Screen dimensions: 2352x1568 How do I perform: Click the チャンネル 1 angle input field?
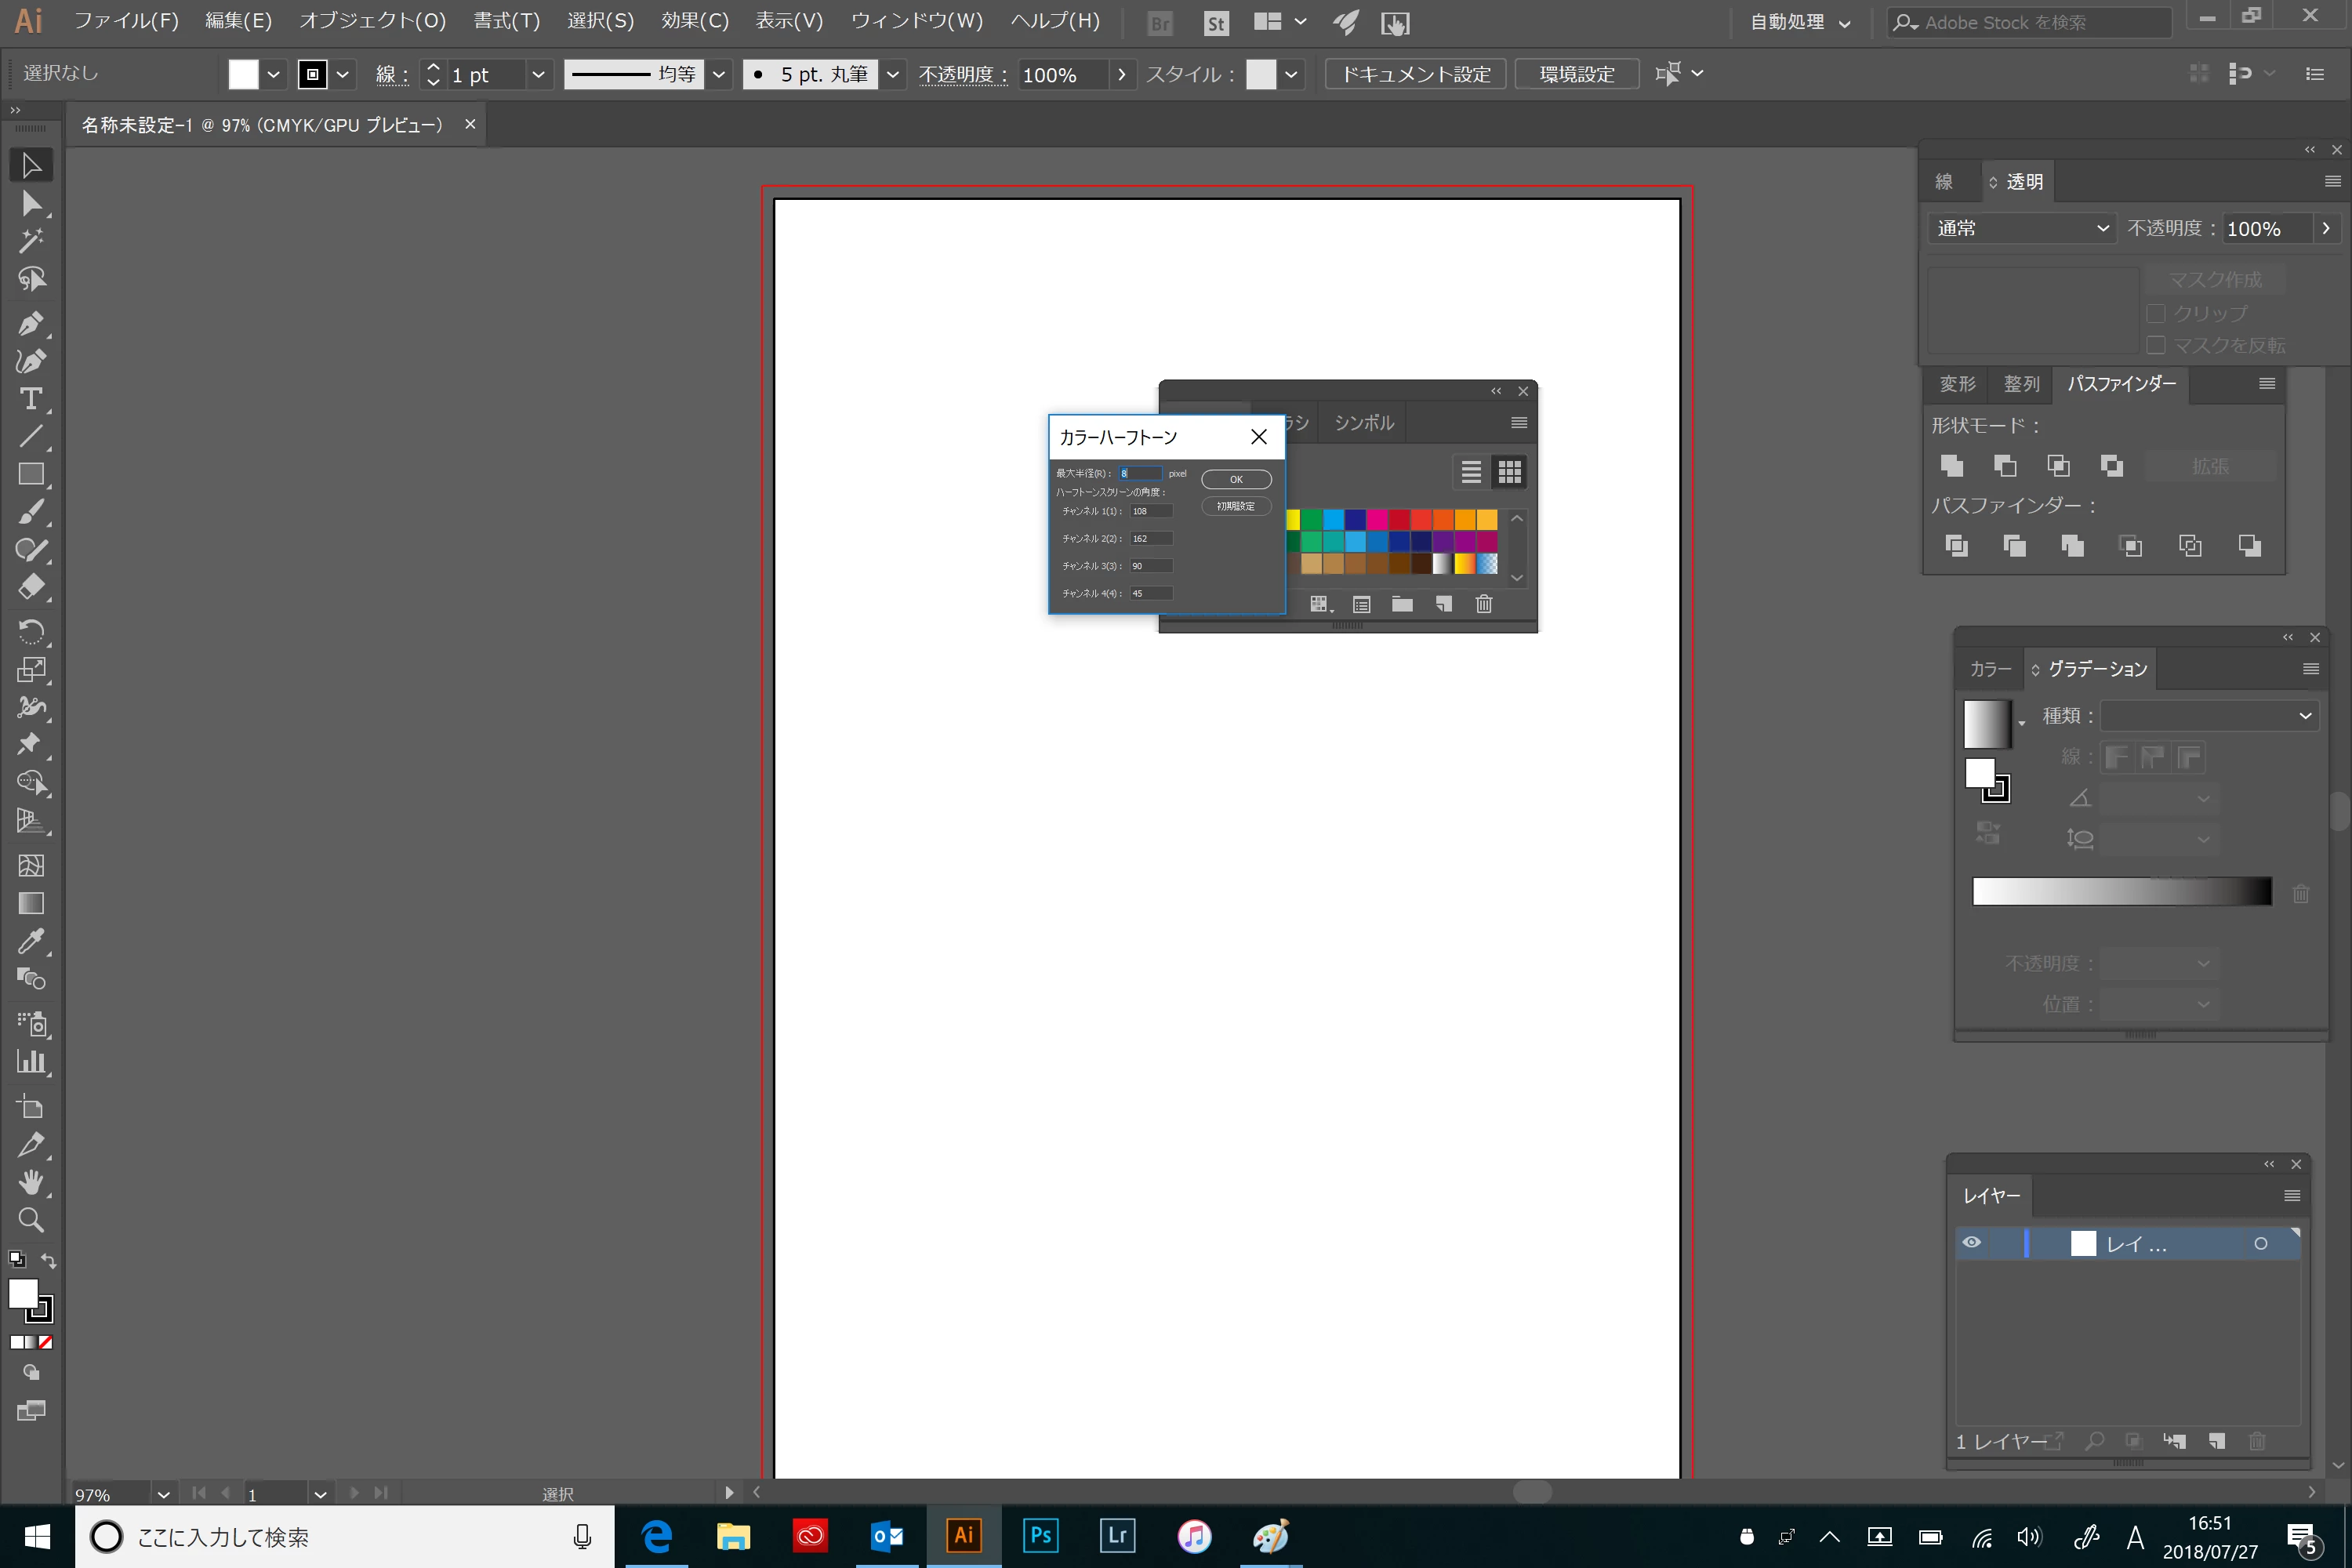[1150, 511]
